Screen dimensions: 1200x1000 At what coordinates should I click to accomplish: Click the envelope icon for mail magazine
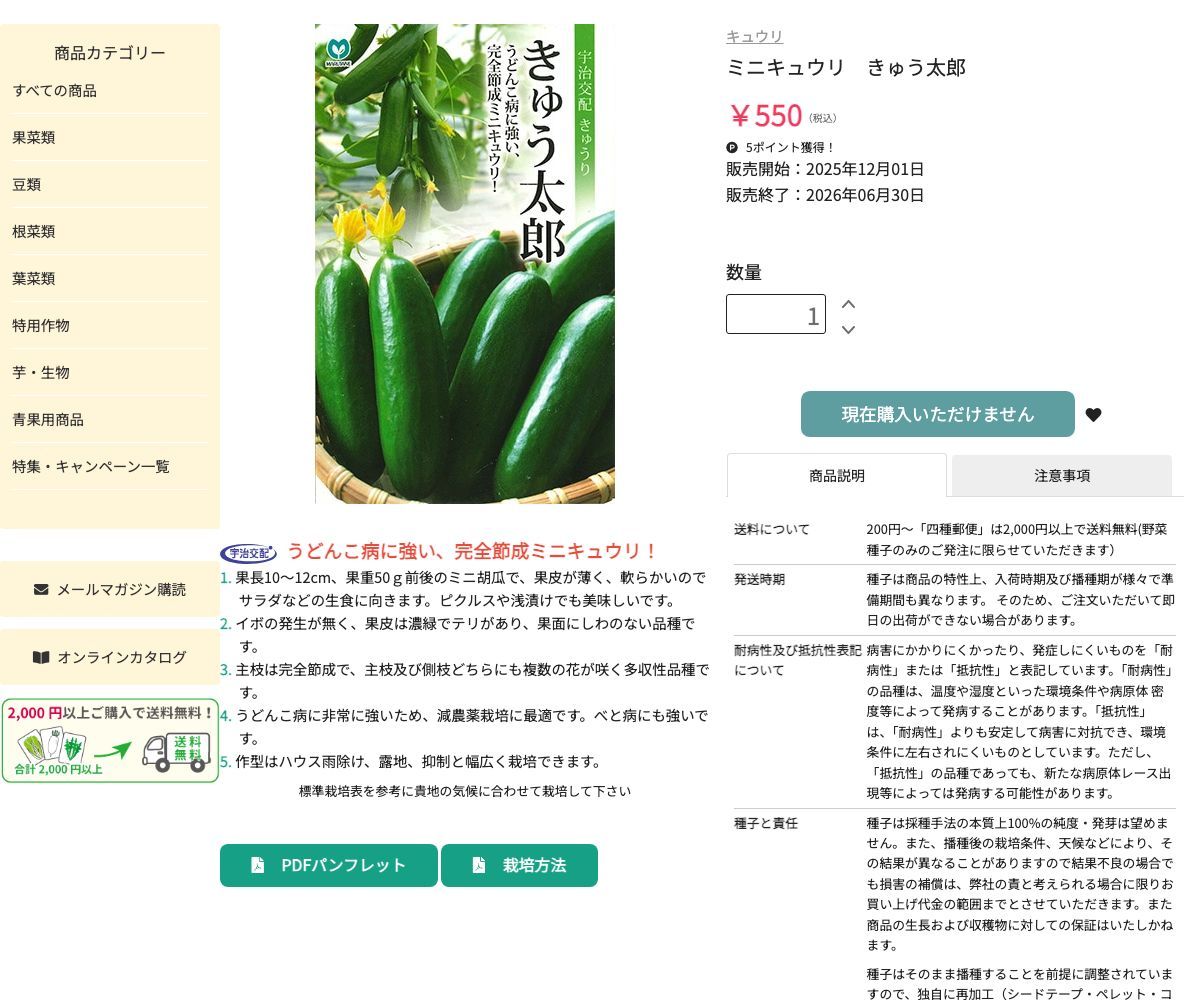coord(41,589)
